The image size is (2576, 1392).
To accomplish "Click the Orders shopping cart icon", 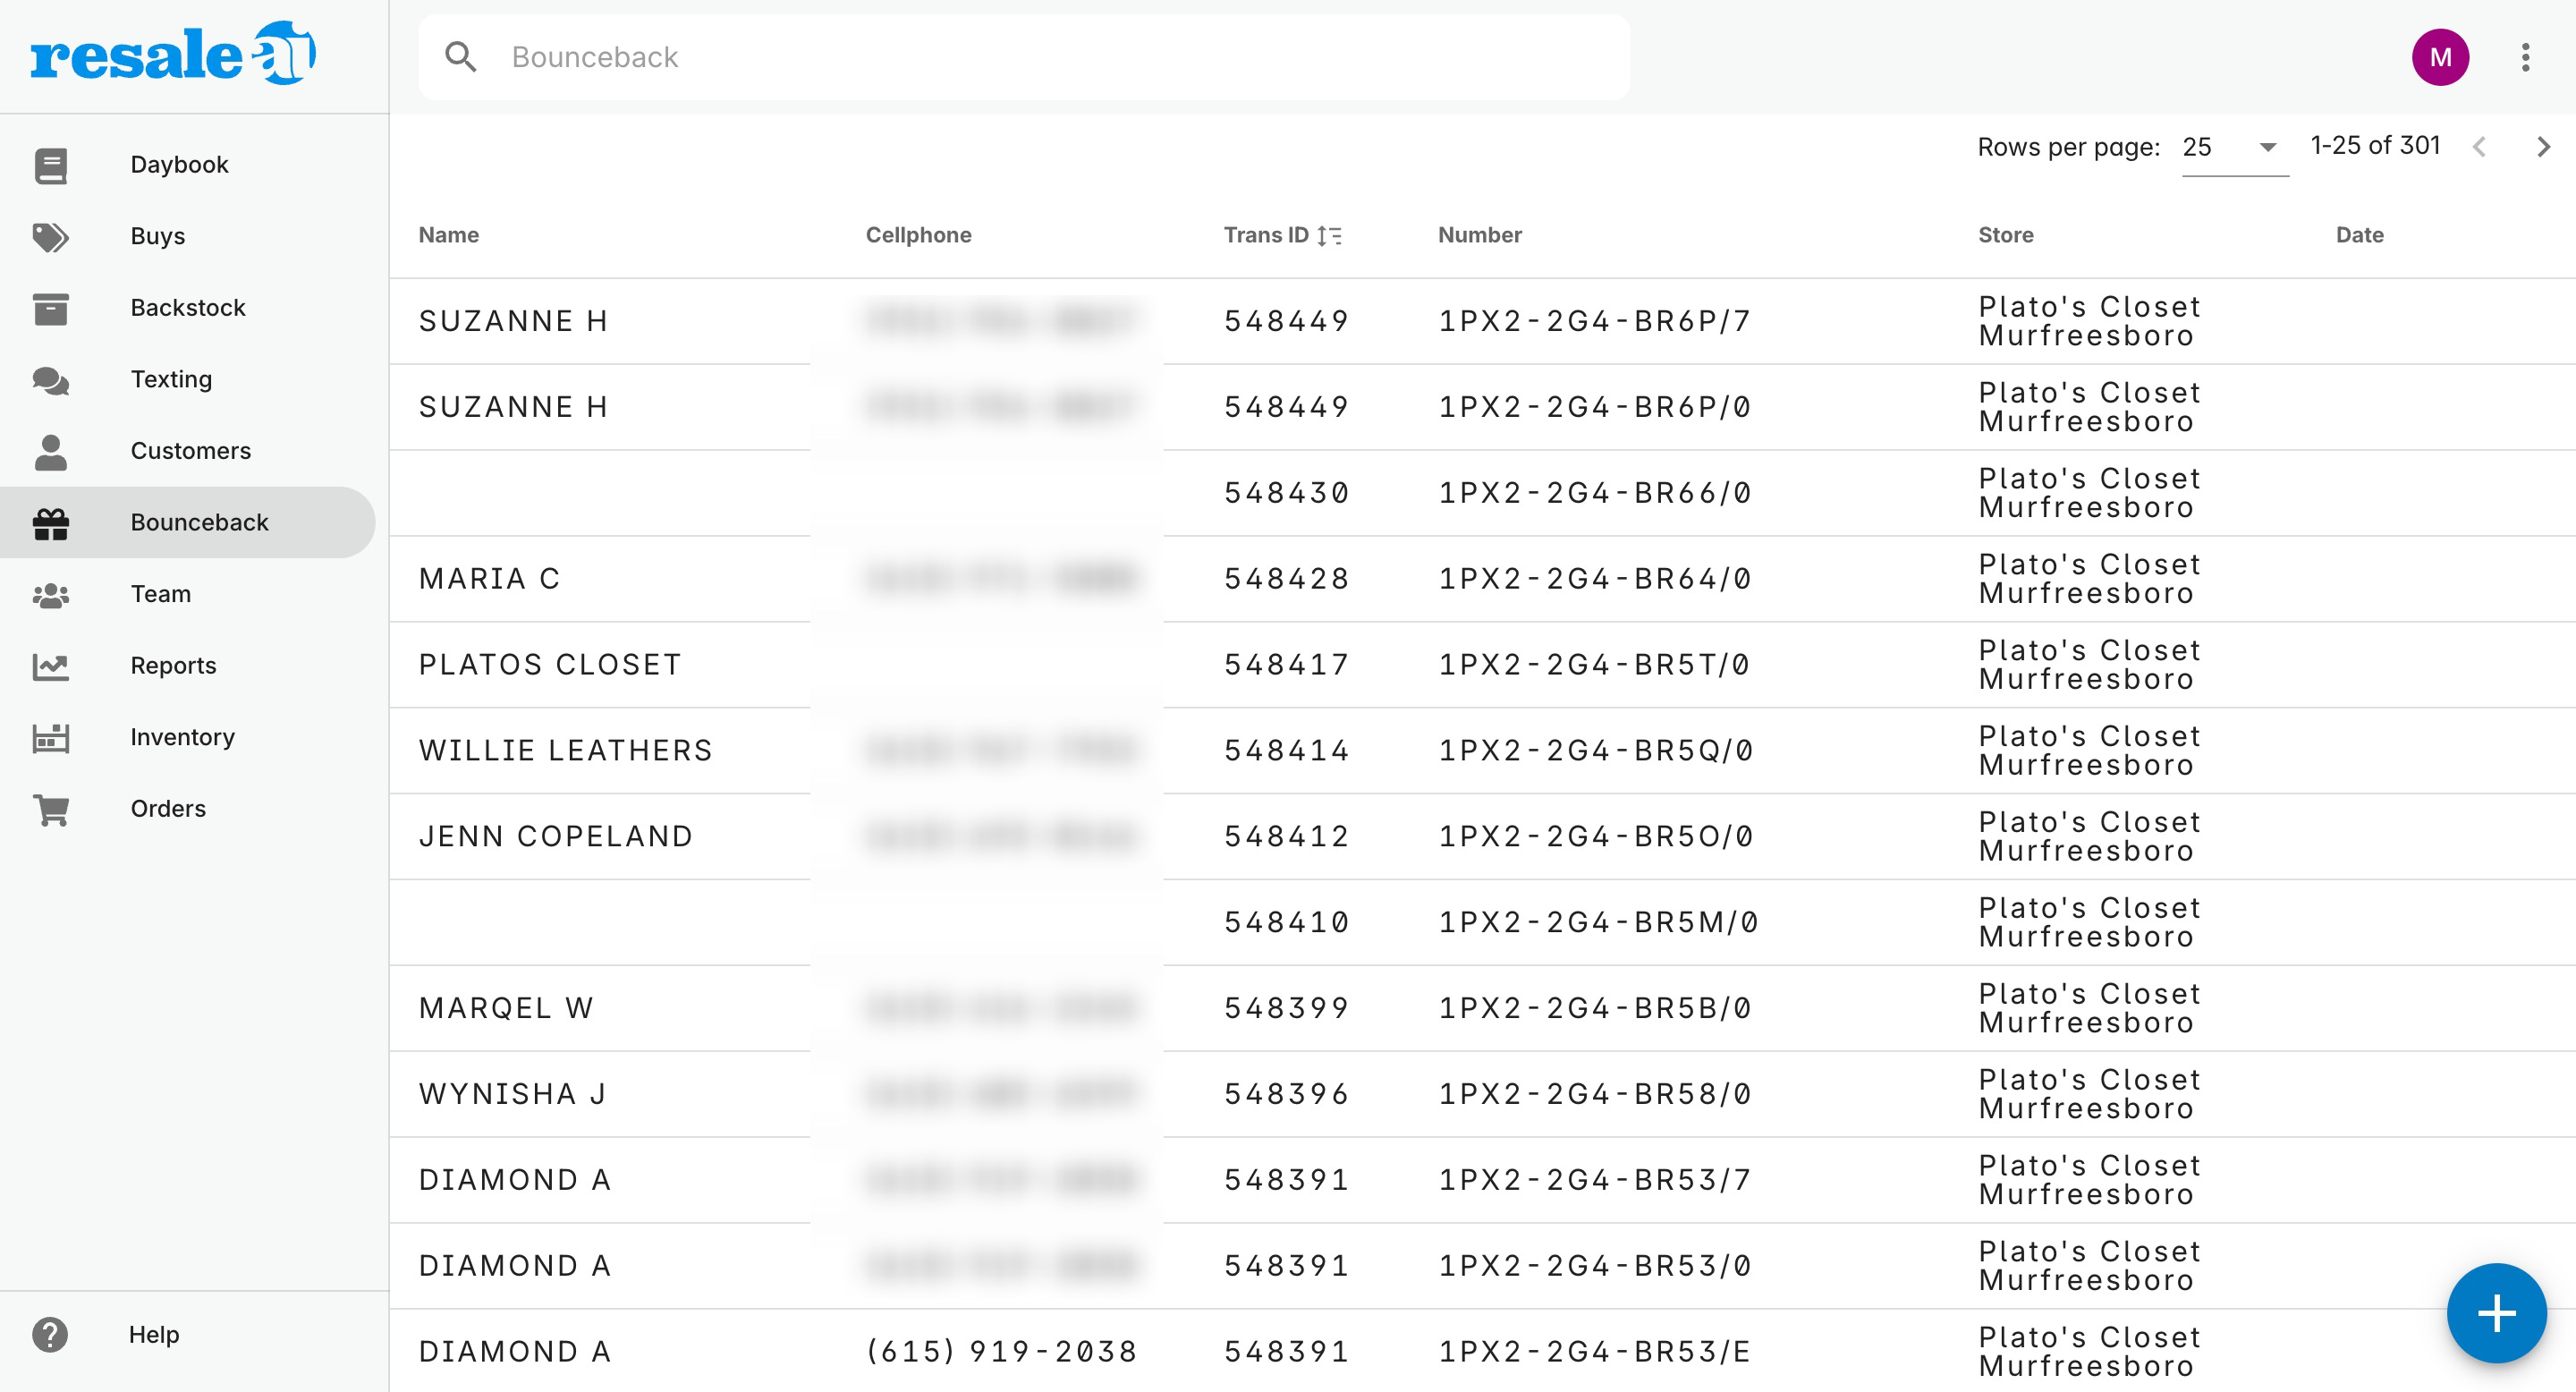I will [50, 809].
